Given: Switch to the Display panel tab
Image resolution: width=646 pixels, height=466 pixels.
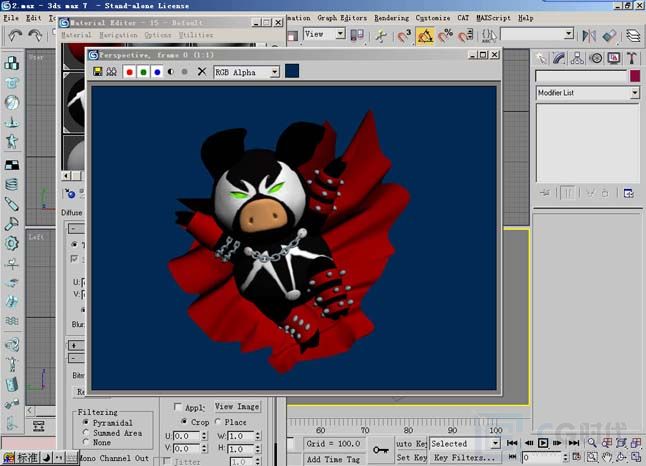Looking at the screenshot, I should [614, 58].
